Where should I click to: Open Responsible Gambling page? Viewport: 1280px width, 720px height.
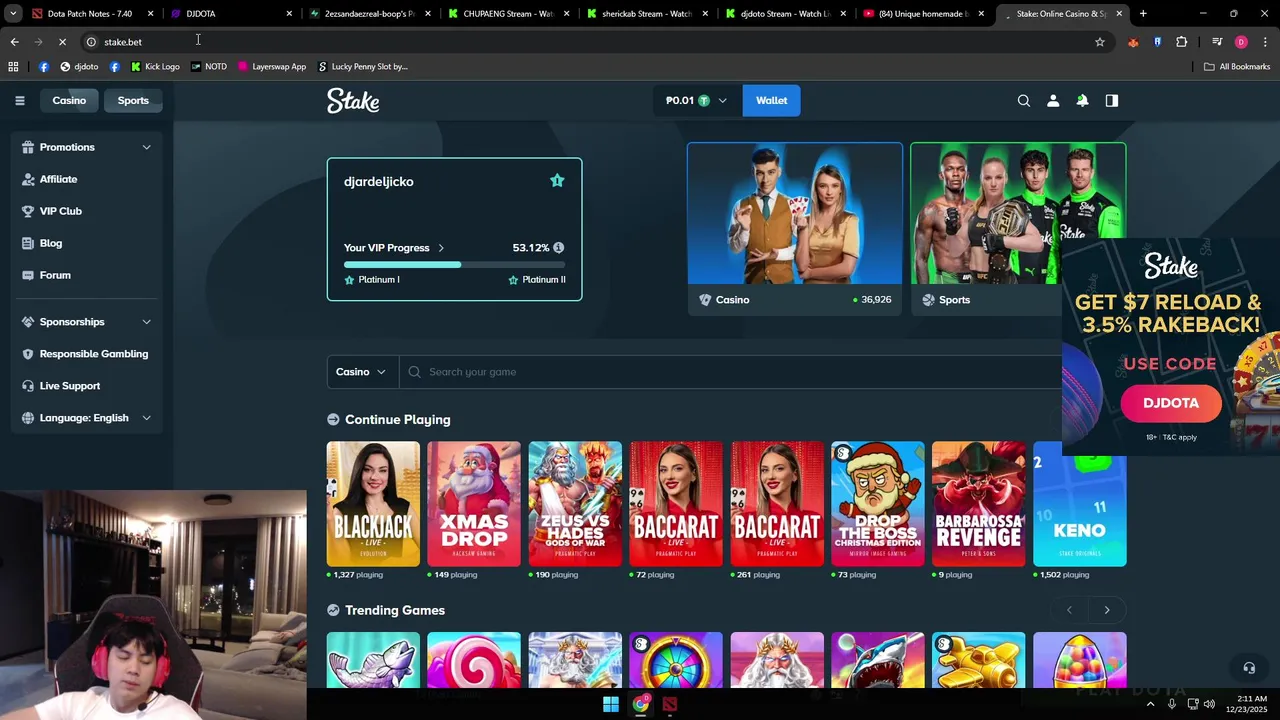tap(93, 354)
